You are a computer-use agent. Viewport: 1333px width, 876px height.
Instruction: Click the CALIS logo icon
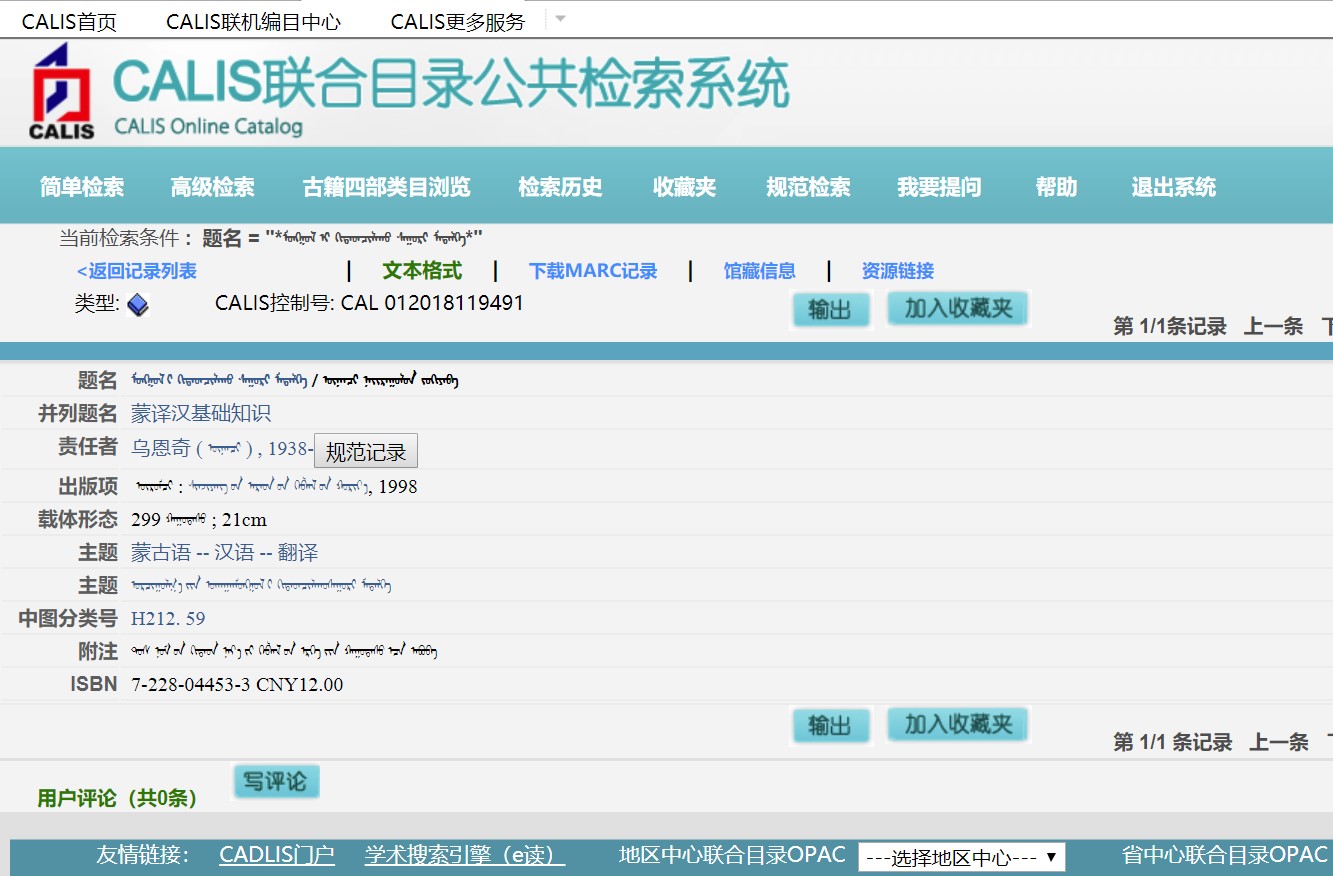(x=61, y=92)
